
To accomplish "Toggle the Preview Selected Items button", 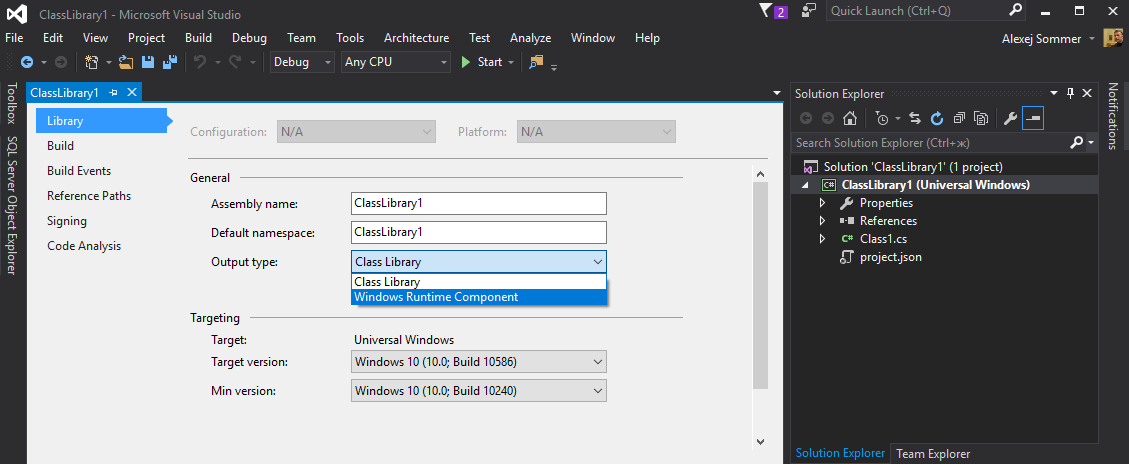I will (1033, 118).
